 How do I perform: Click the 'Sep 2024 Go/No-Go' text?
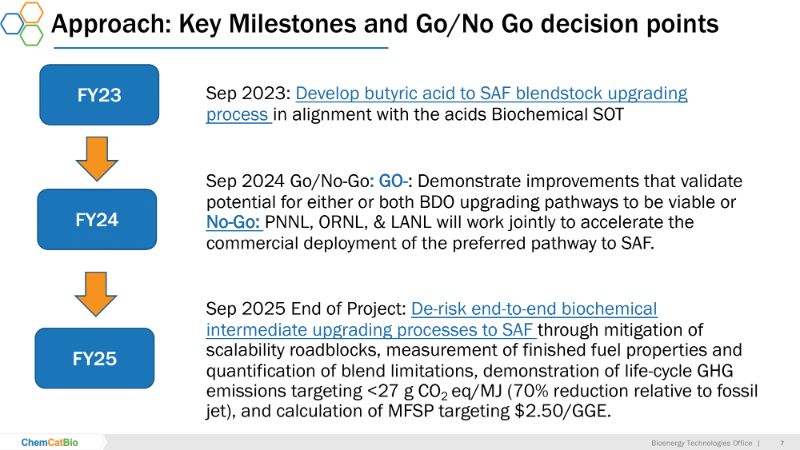point(285,180)
